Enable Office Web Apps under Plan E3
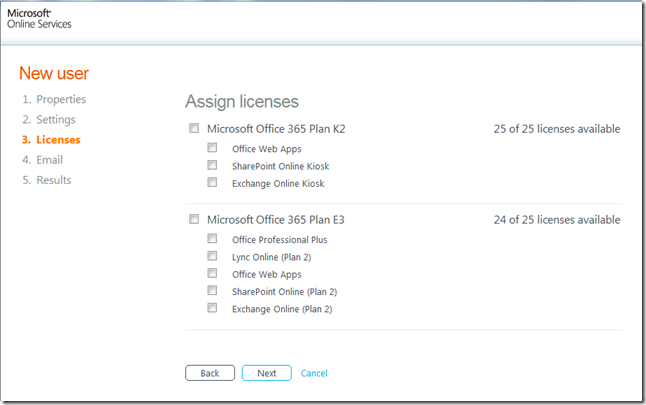646x405 pixels. pos(212,274)
